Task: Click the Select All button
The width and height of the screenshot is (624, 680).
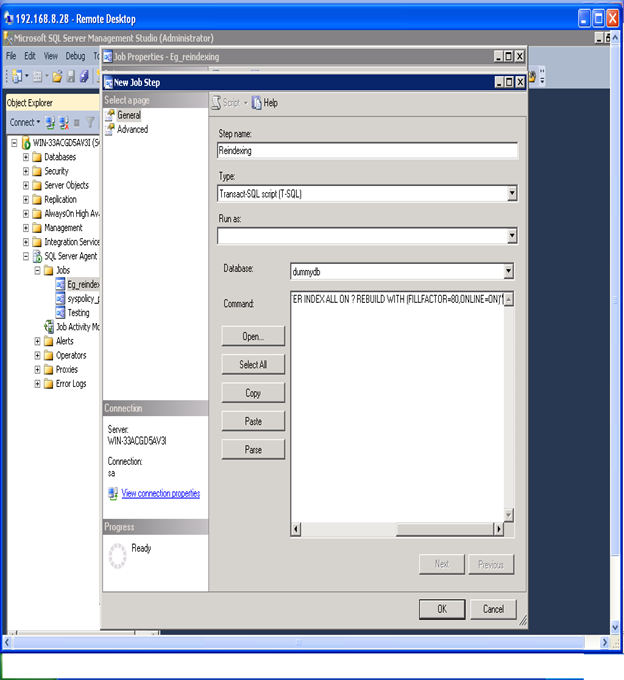Action: [x=253, y=364]
